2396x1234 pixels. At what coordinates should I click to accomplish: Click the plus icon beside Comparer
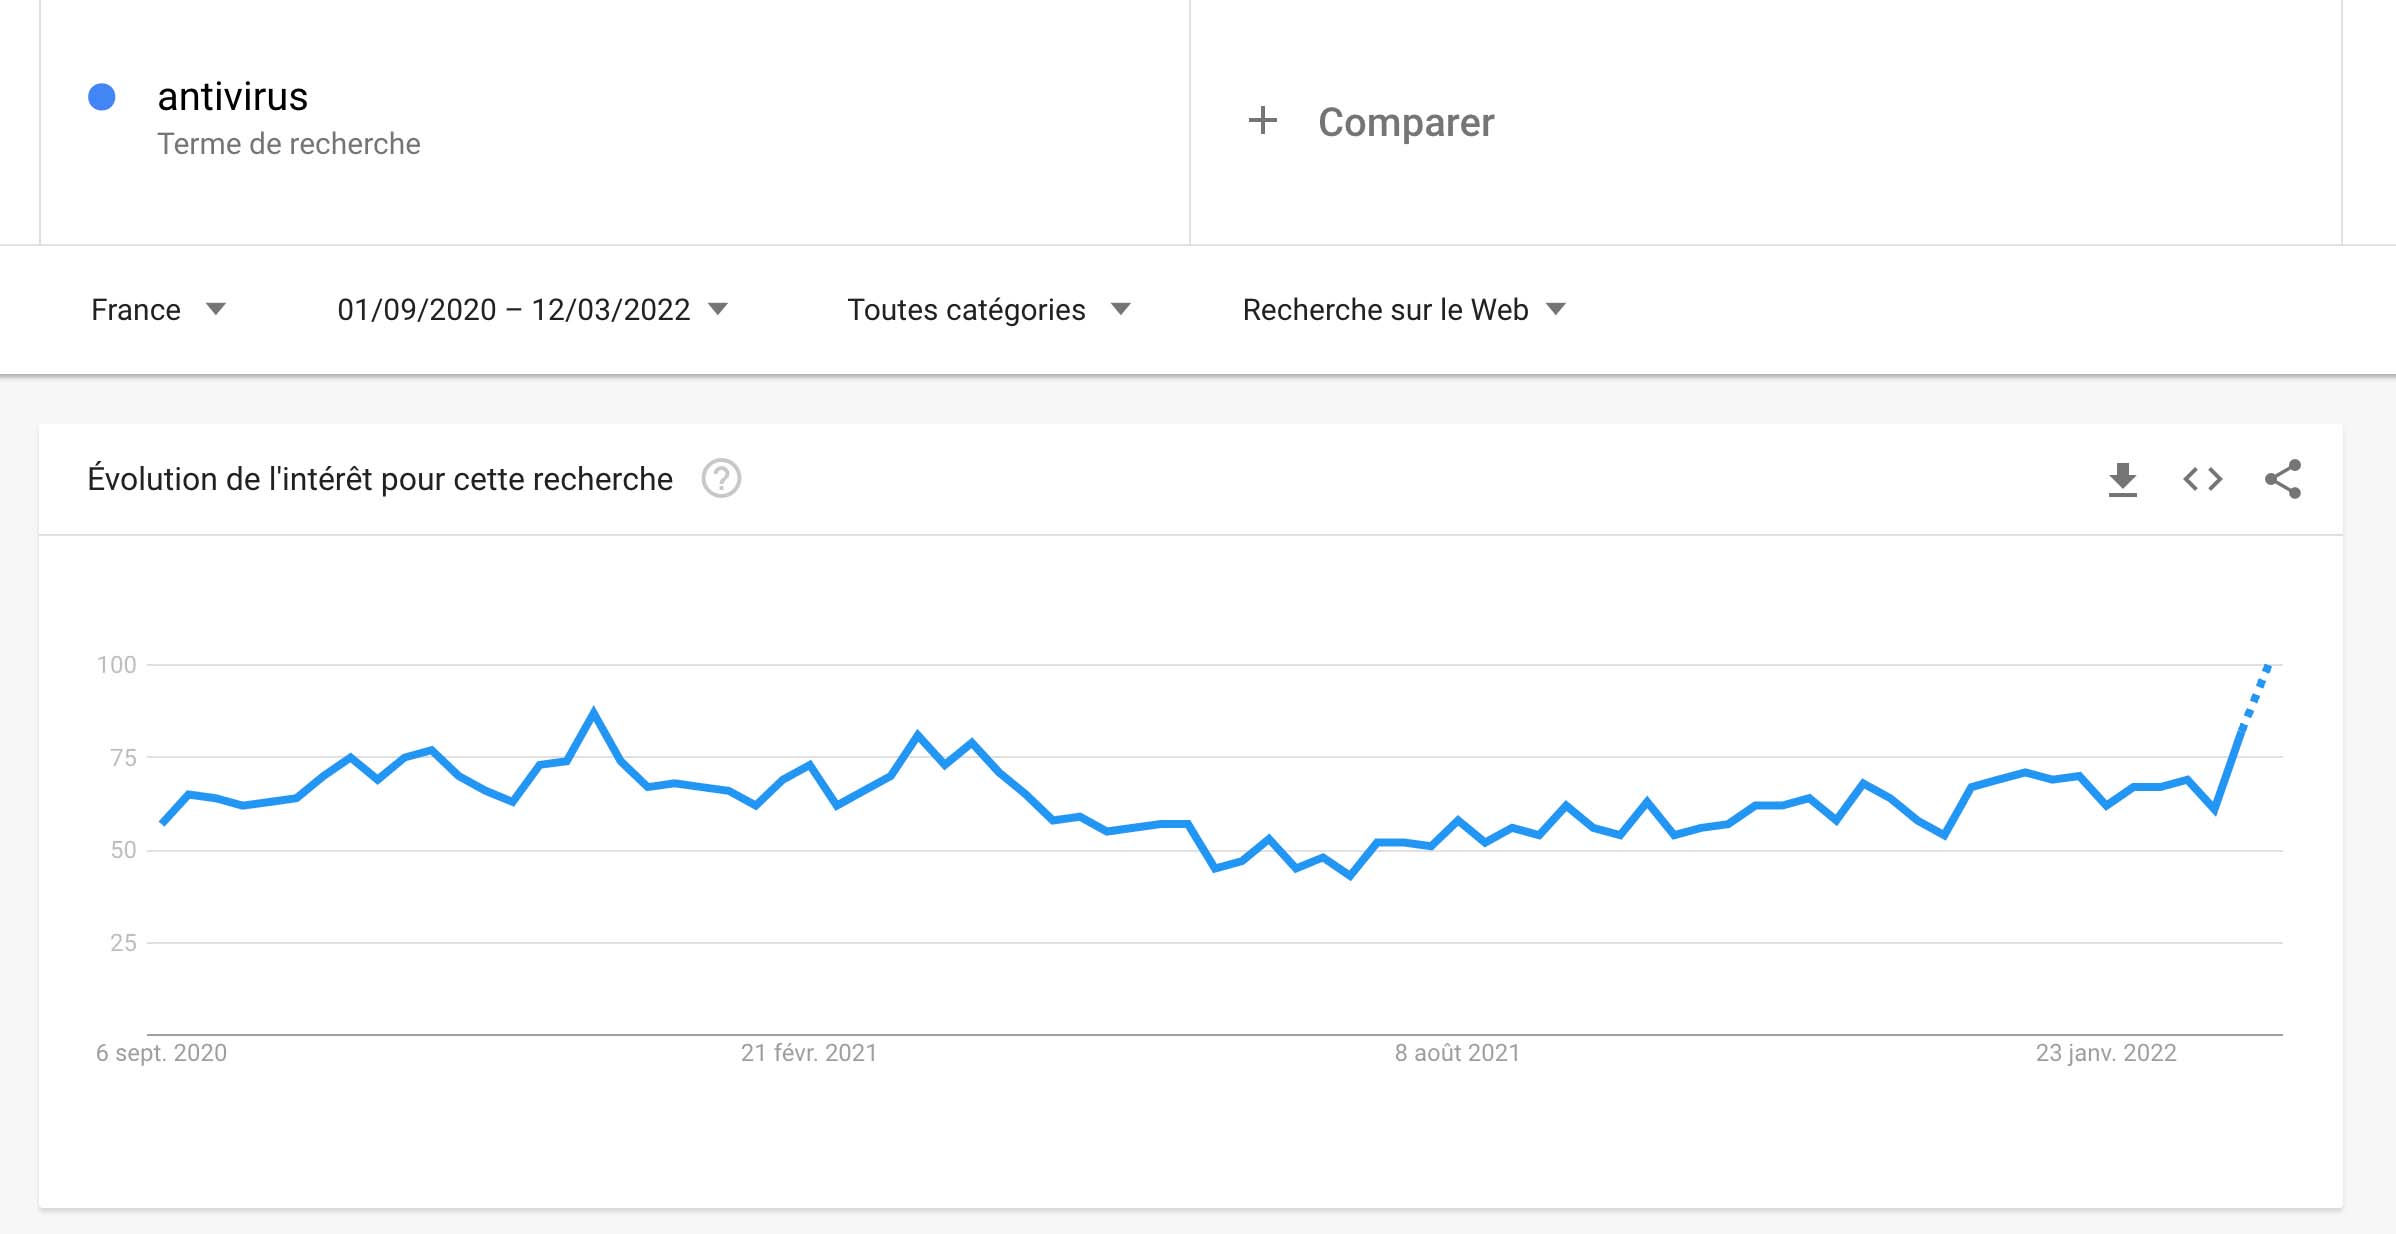[x=1263, y=121]
